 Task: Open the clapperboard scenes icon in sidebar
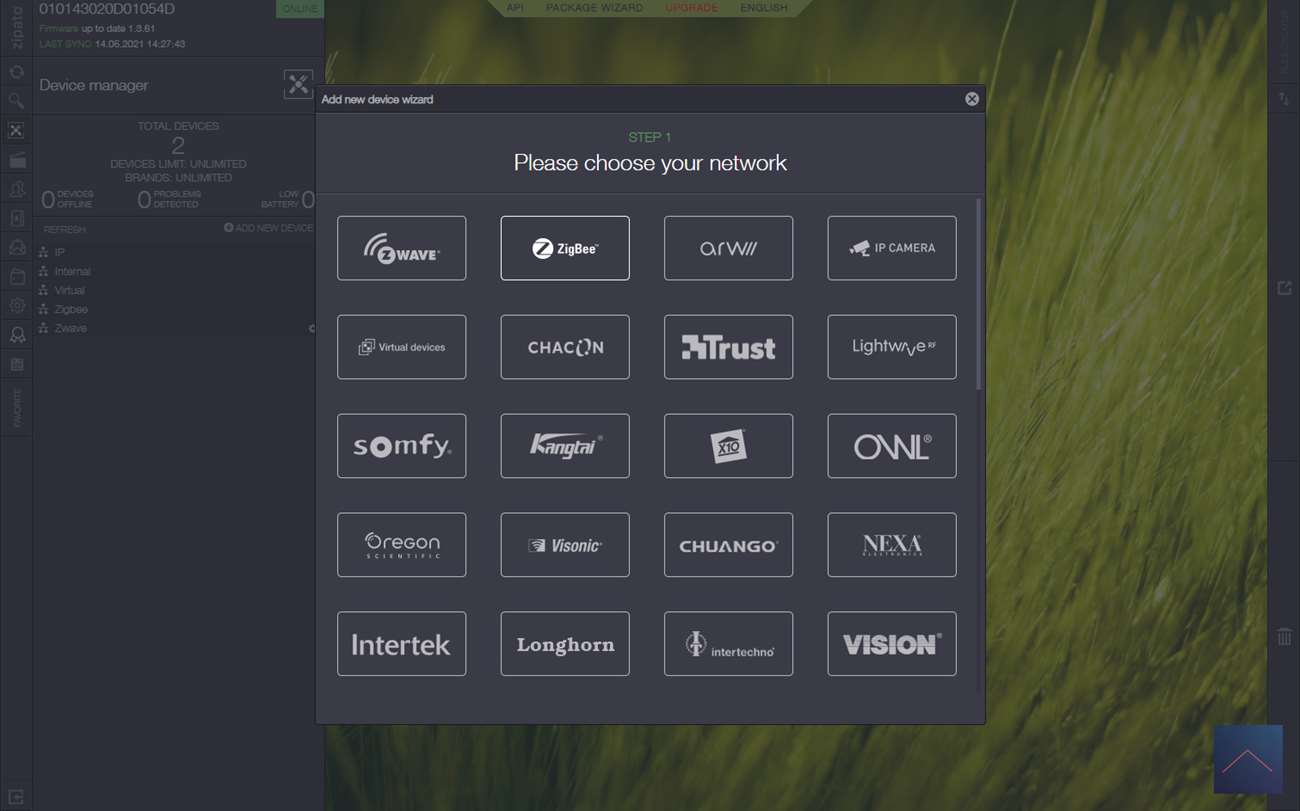(16, 160)
